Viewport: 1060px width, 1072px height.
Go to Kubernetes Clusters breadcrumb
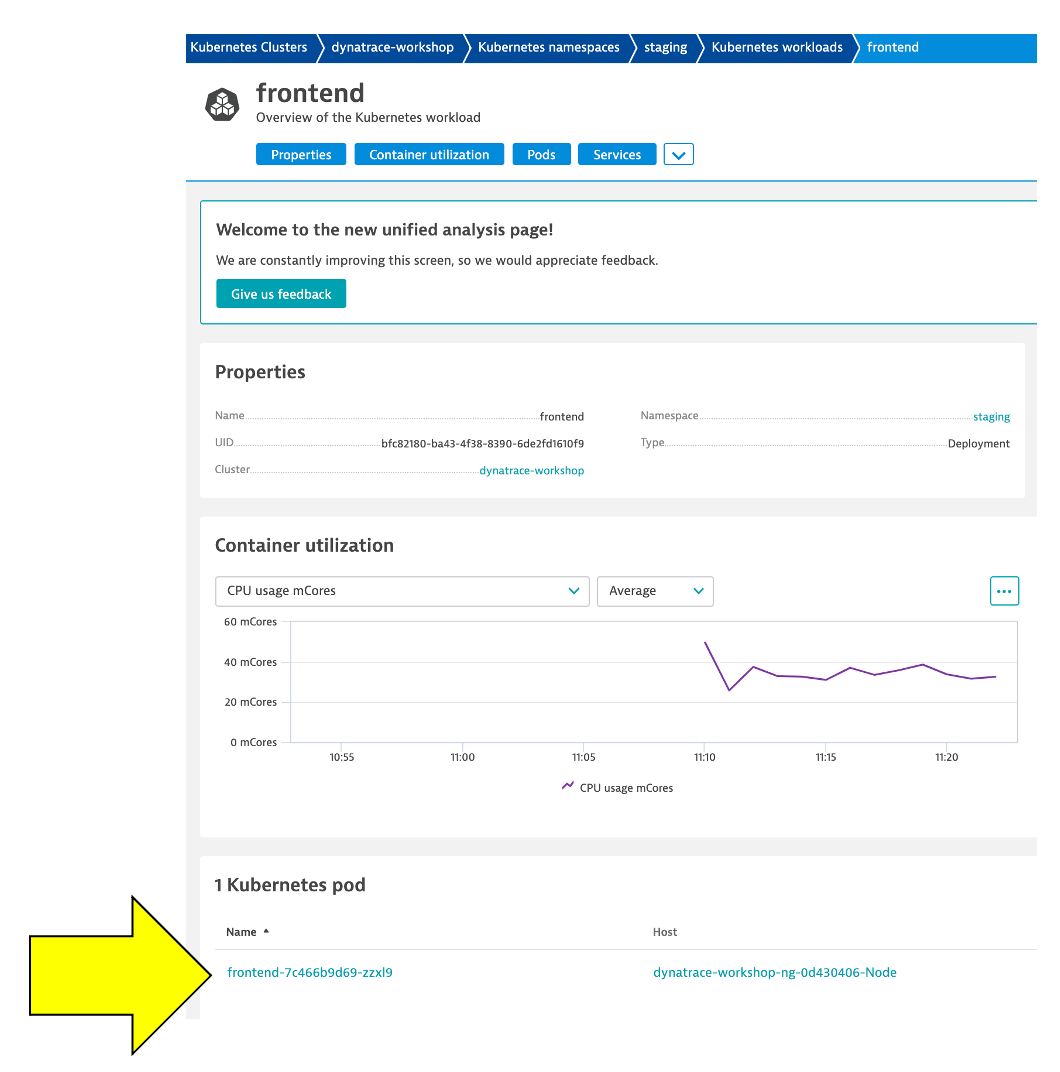click(249, 48)
